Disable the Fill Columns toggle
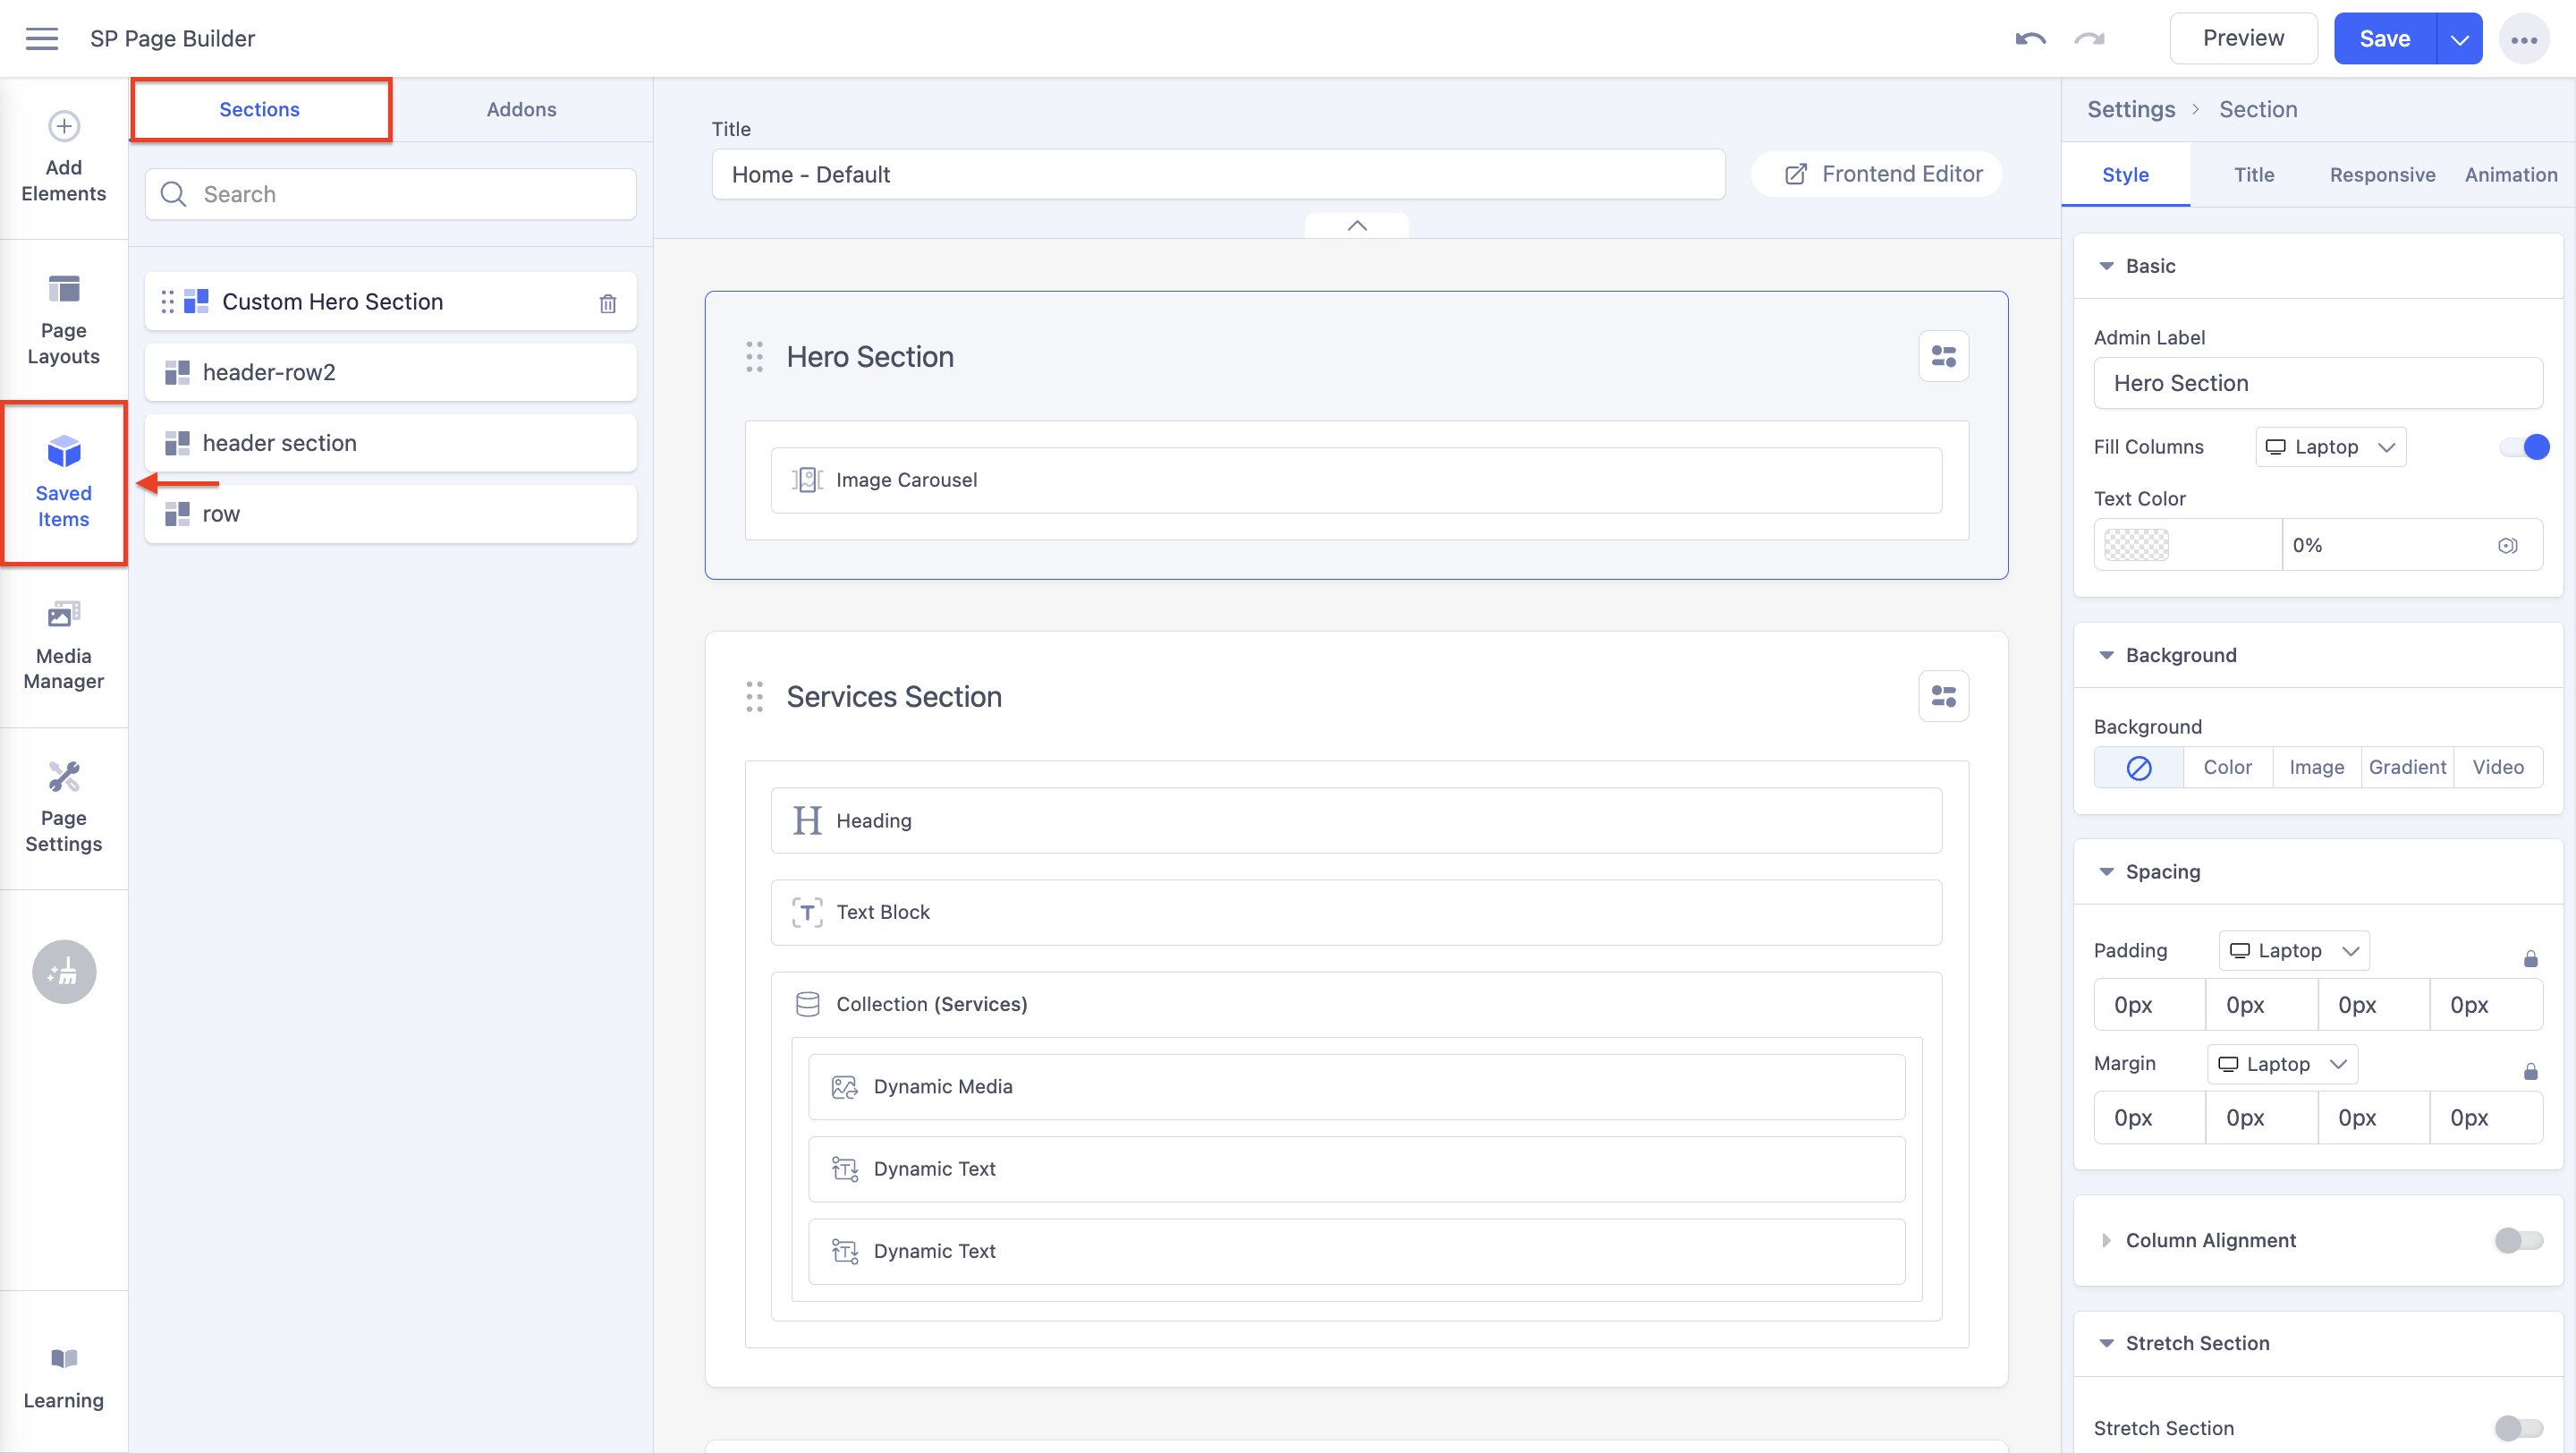The width and height of the screenshot is (2576, 1453). coord(2523,447)
